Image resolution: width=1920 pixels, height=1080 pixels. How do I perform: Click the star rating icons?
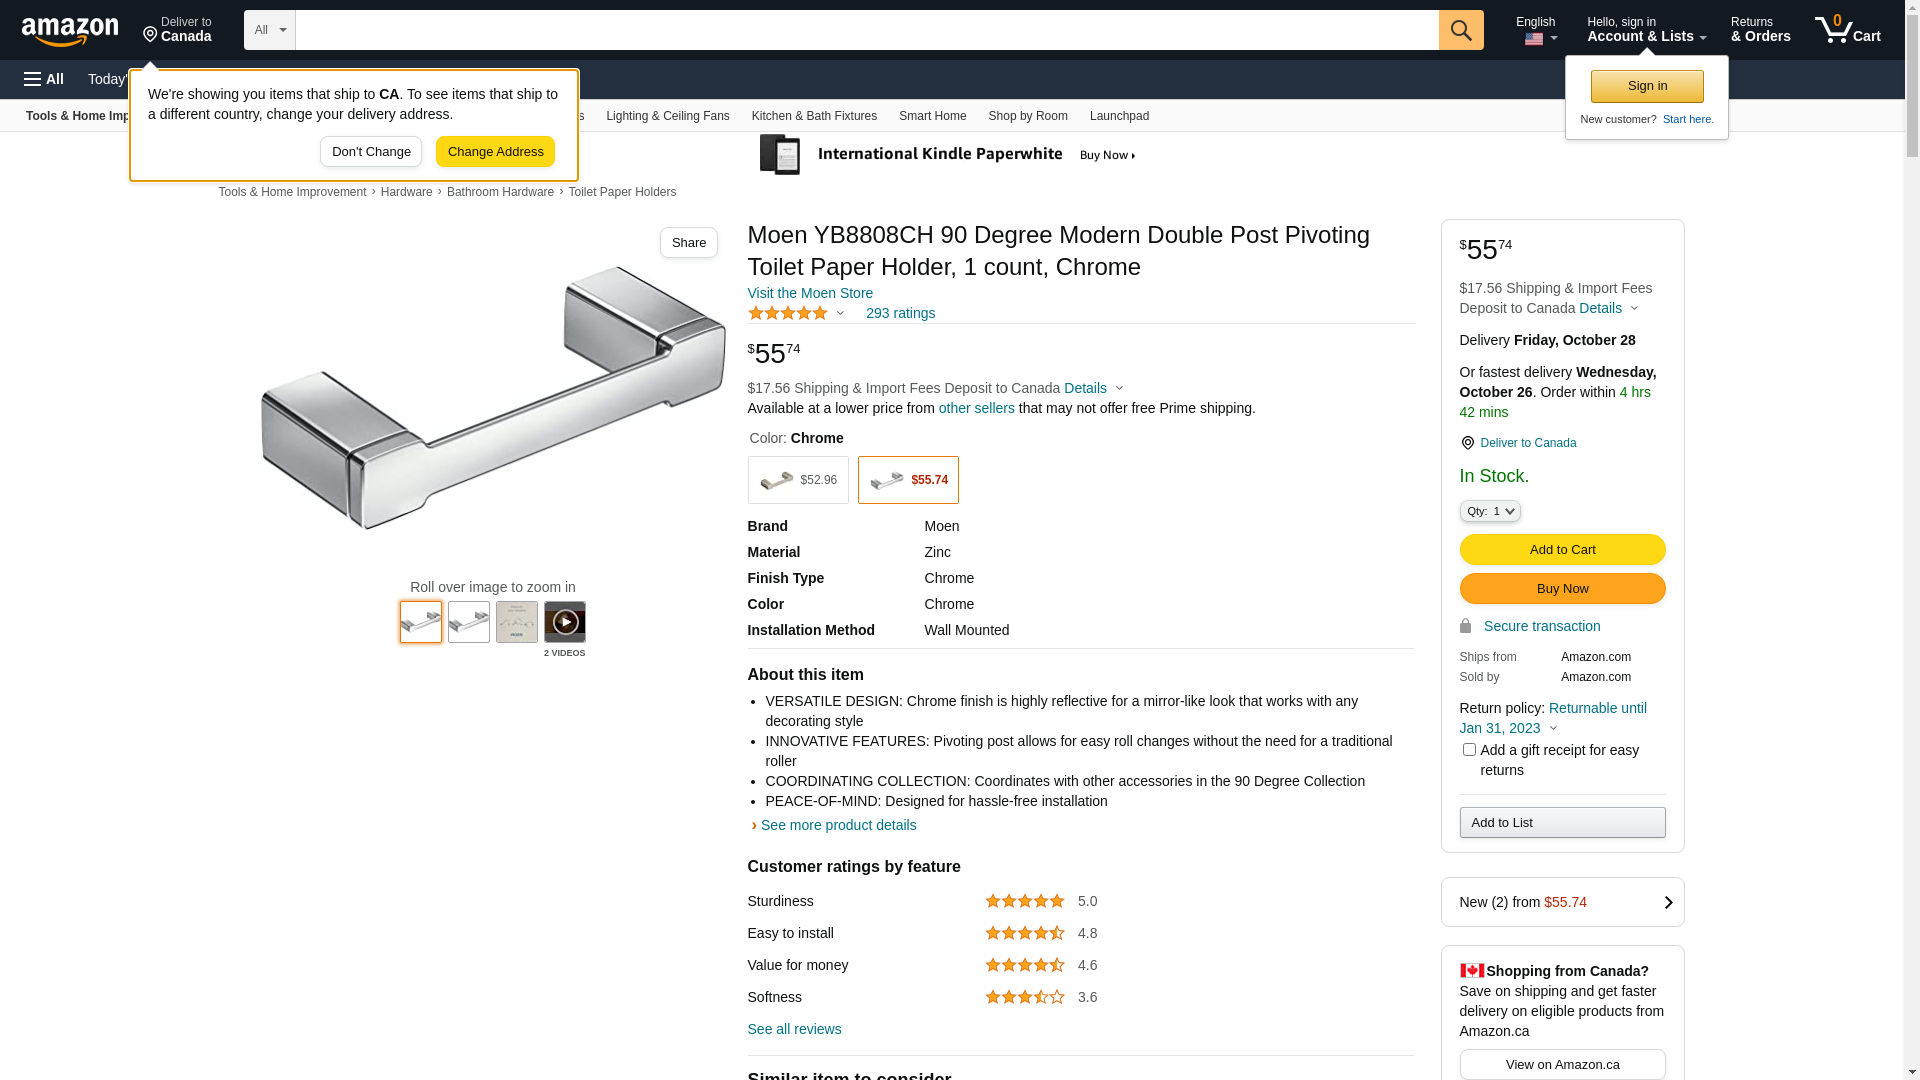point(788,314)
